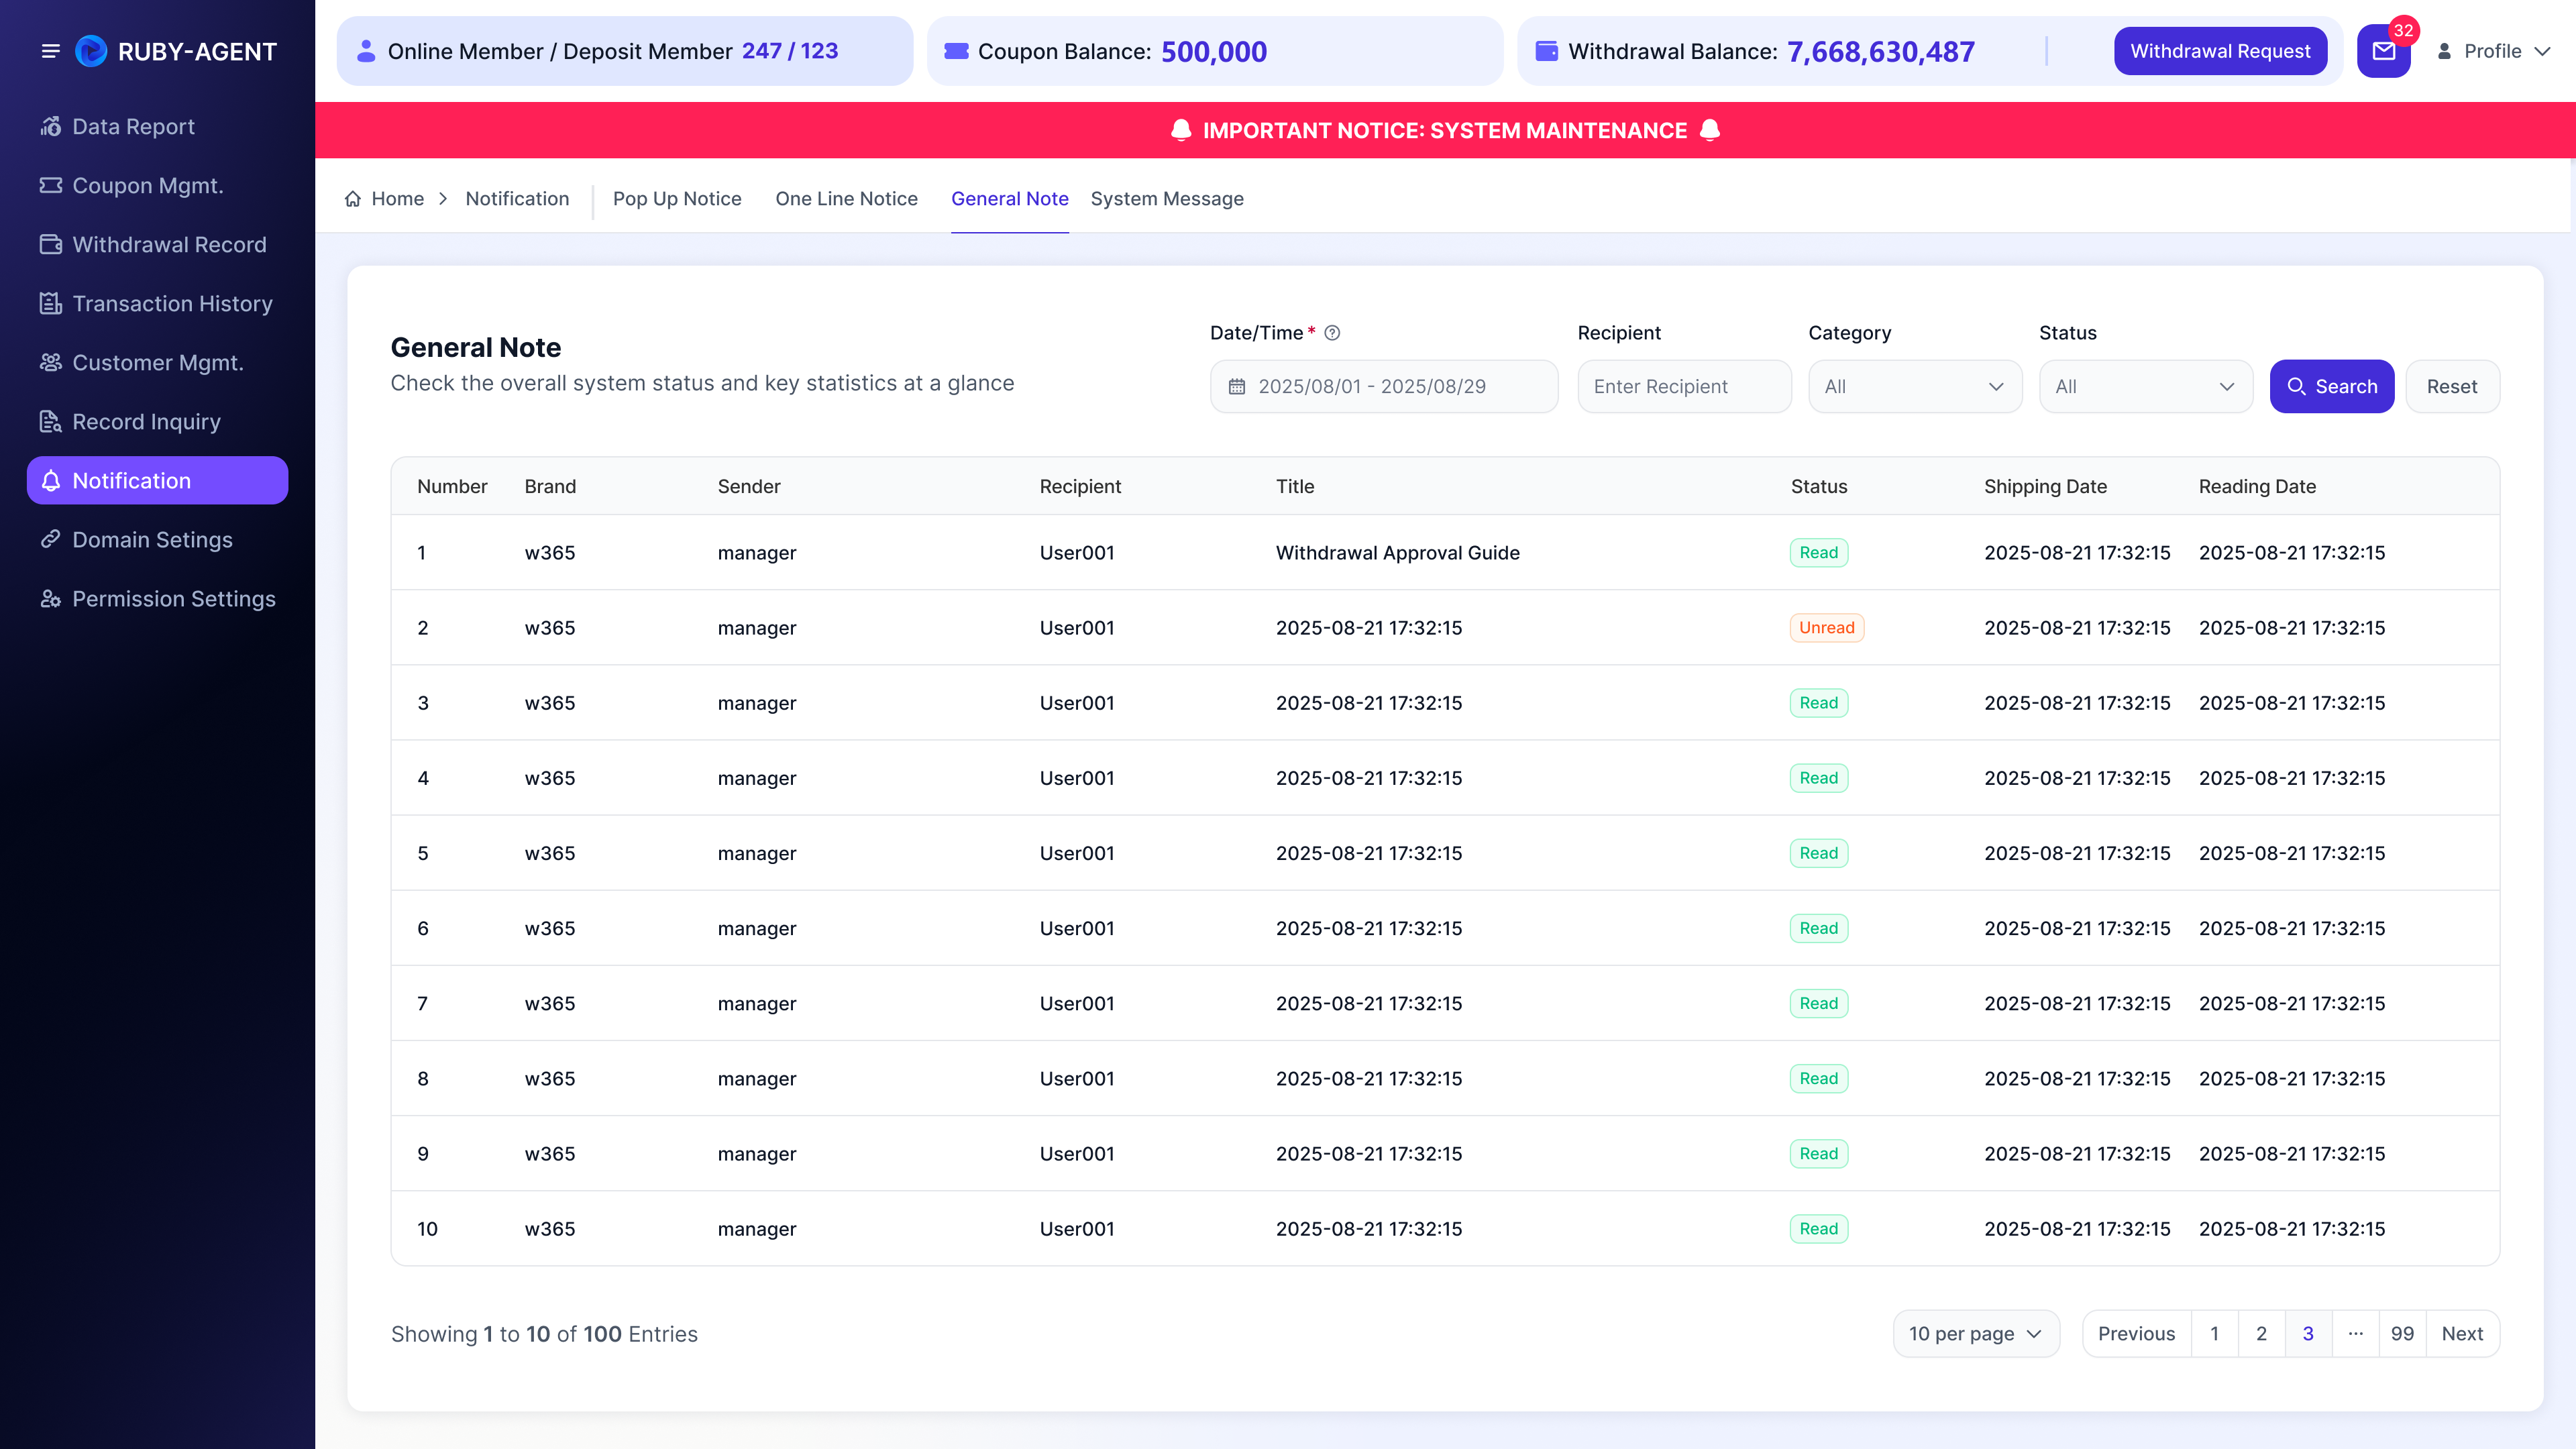
Task: Go to Next page in pagination
Action: tap(2462, 1334)
